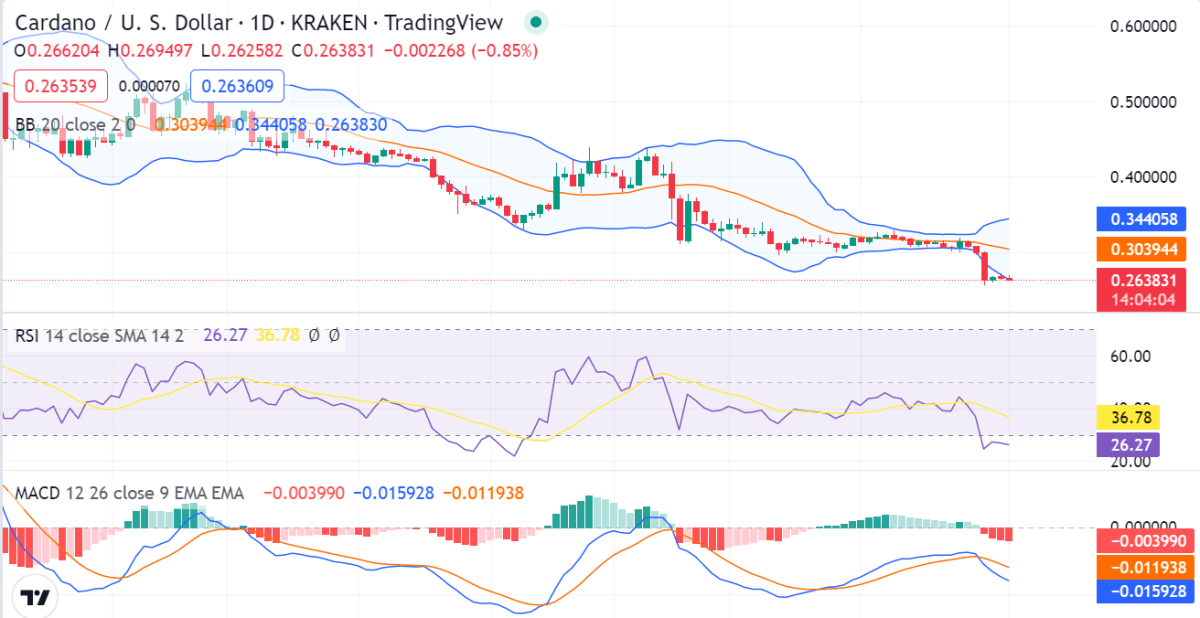Click the BB legend value 0.344058
Screen dimensions: 1200x618
270,126
